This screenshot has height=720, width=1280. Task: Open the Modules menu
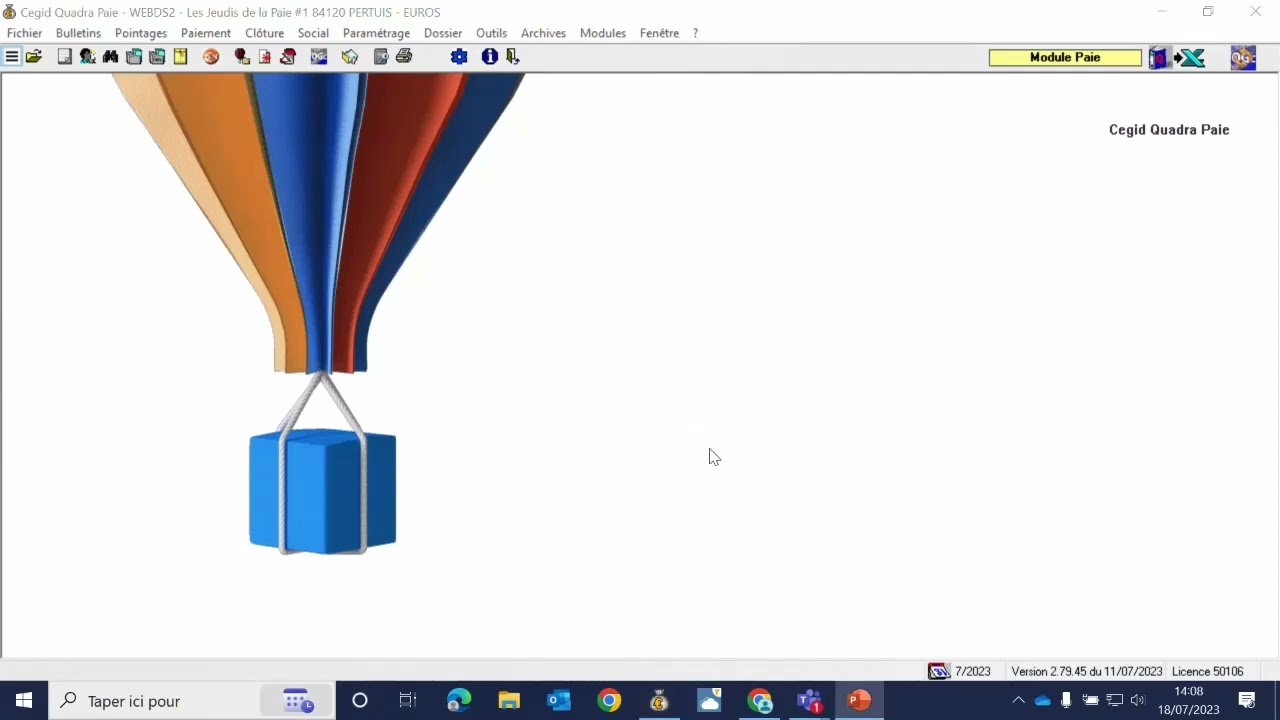[603, 33]
